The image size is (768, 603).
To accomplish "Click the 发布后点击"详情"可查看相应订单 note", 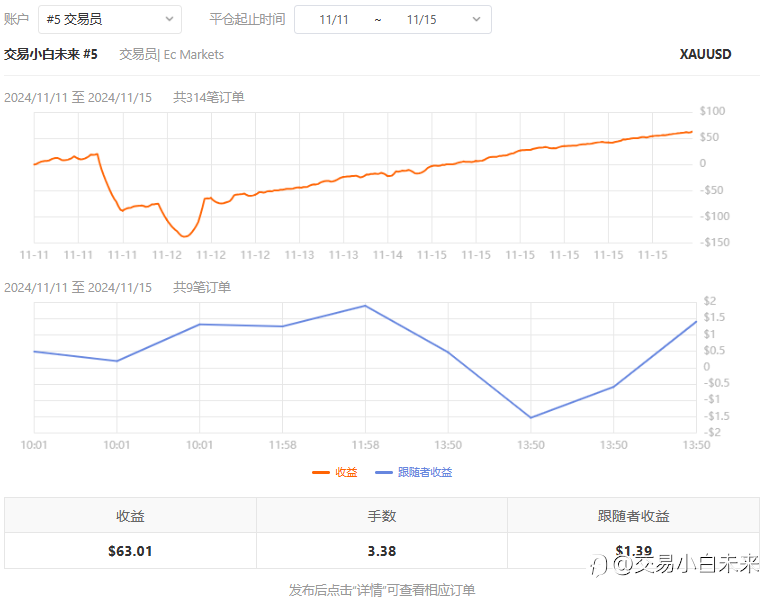I will coord(382,590).
